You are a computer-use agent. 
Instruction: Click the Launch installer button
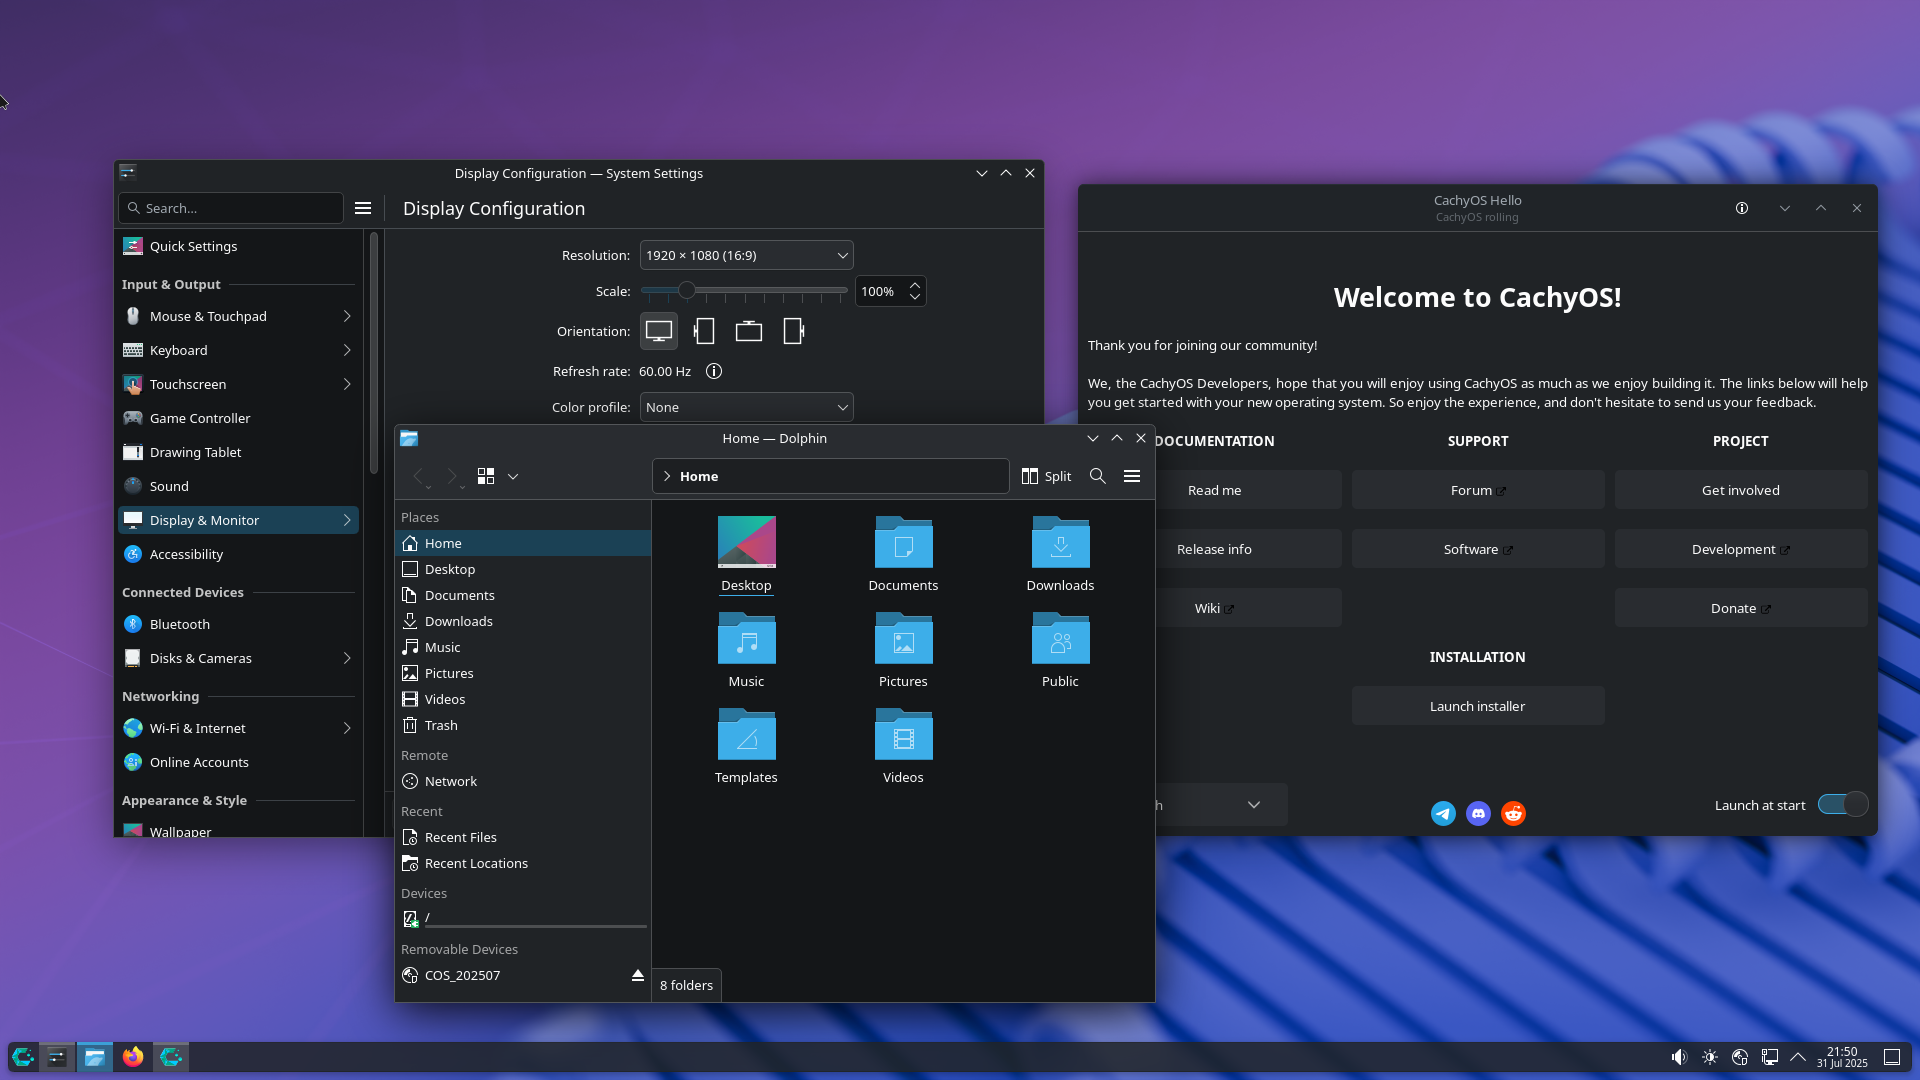click(1477, 706)
